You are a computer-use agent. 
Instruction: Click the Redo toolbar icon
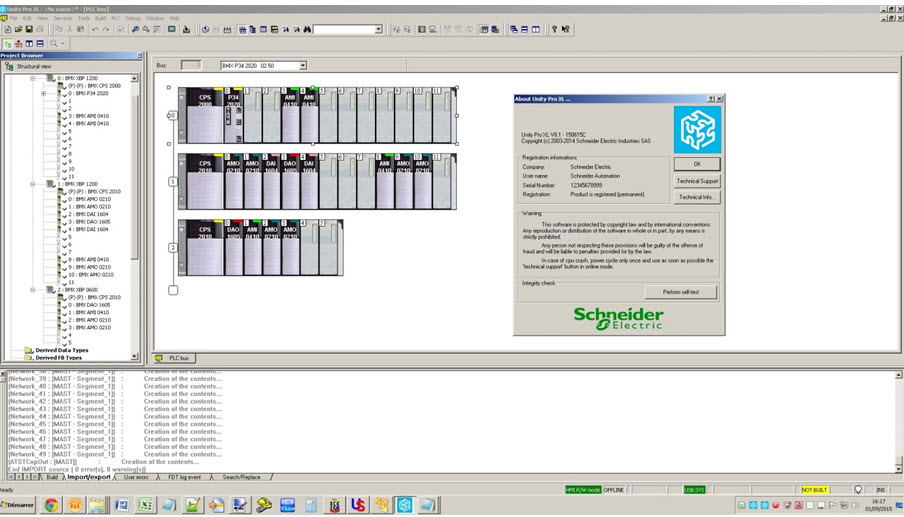coord(106,29)
